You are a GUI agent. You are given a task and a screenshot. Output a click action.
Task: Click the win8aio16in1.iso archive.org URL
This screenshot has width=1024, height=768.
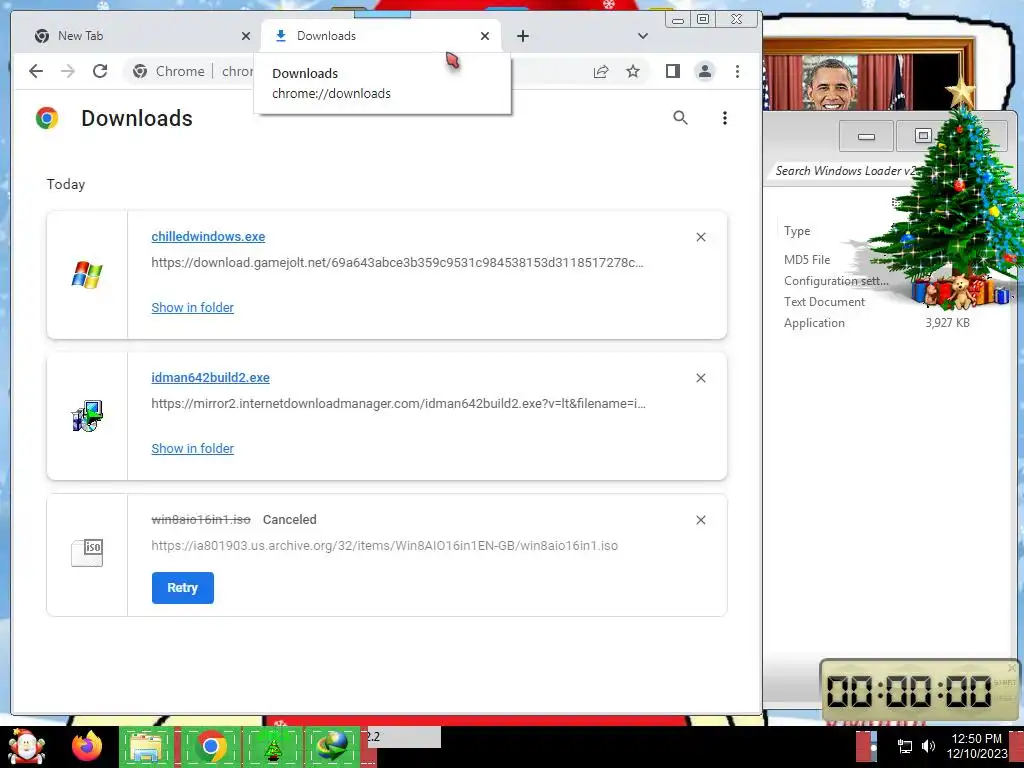tap(385, 545)
